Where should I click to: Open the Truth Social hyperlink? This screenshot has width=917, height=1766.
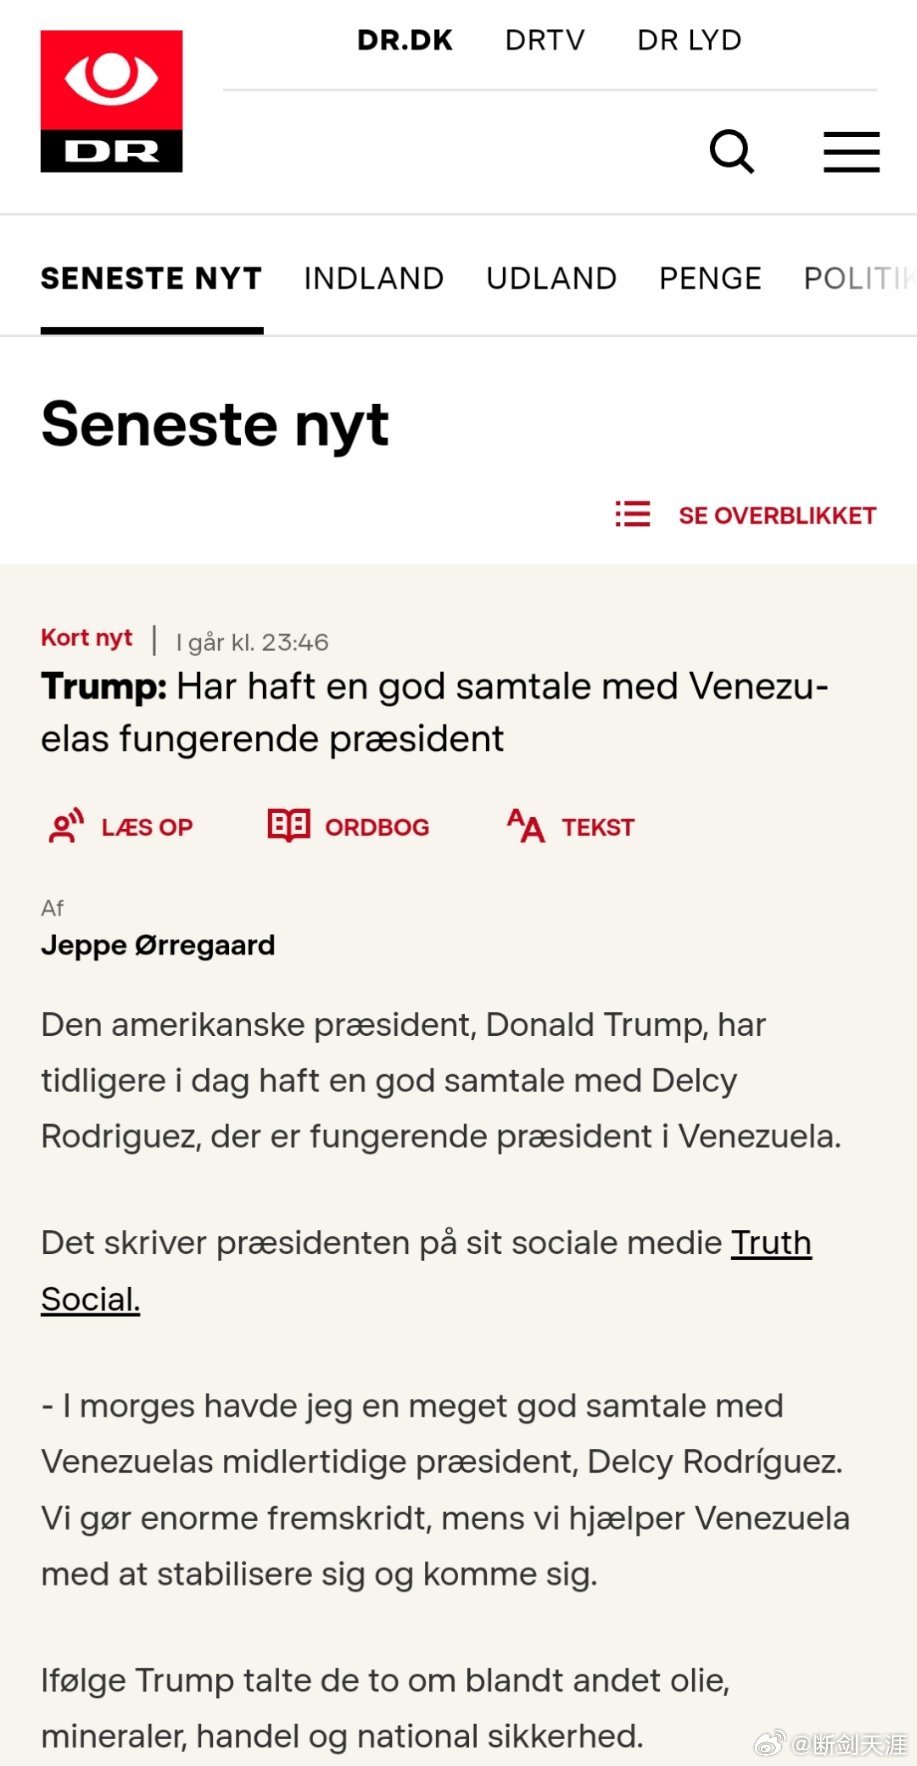tap(426, 1270)
